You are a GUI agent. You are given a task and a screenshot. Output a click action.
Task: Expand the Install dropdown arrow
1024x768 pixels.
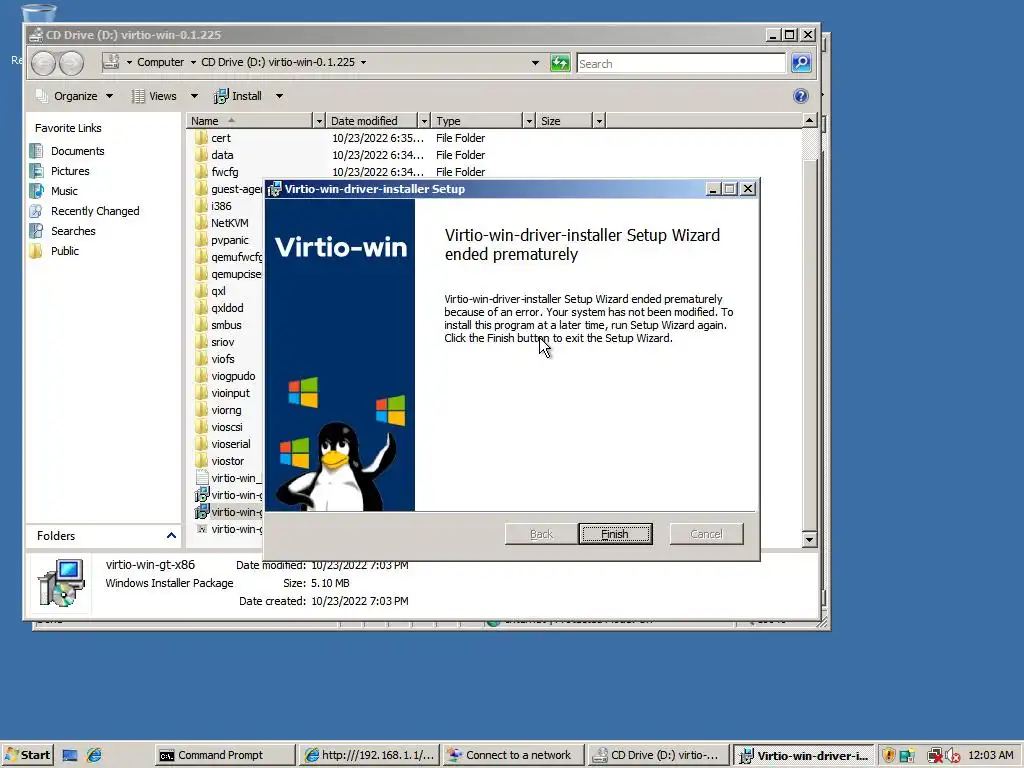coord(280,96)
